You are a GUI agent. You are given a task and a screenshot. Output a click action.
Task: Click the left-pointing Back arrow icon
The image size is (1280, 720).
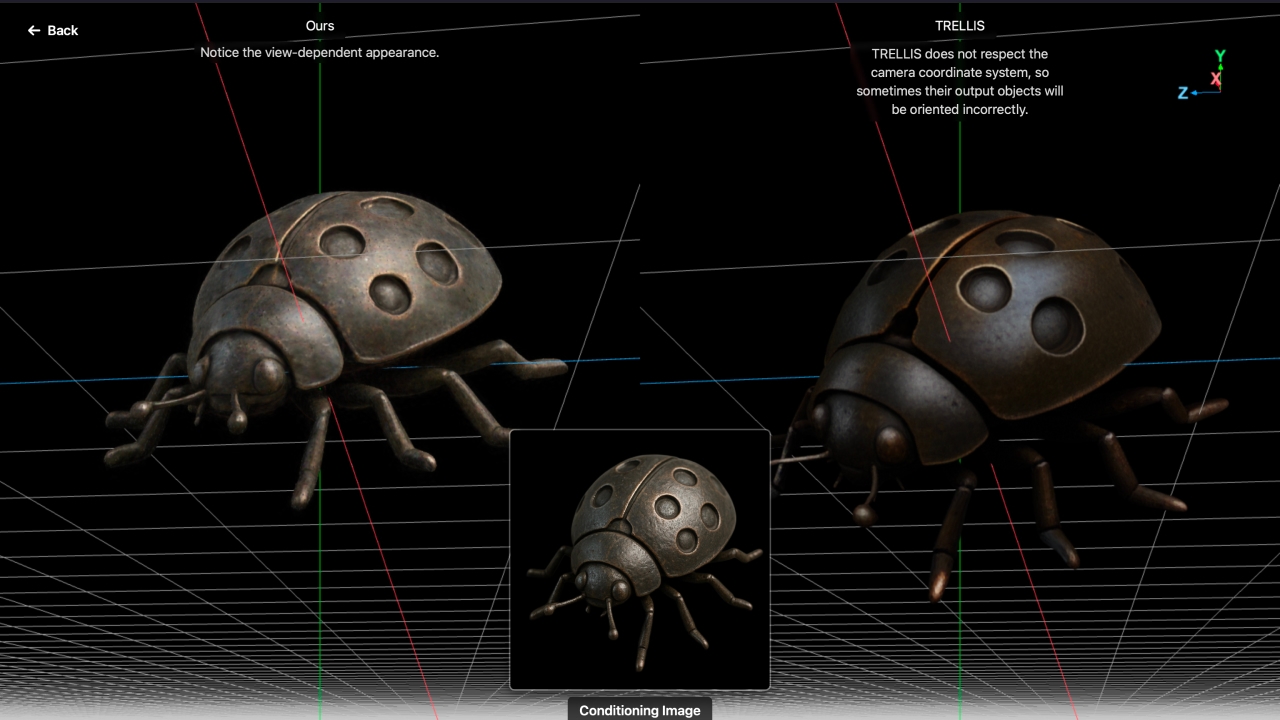[34, 31]
